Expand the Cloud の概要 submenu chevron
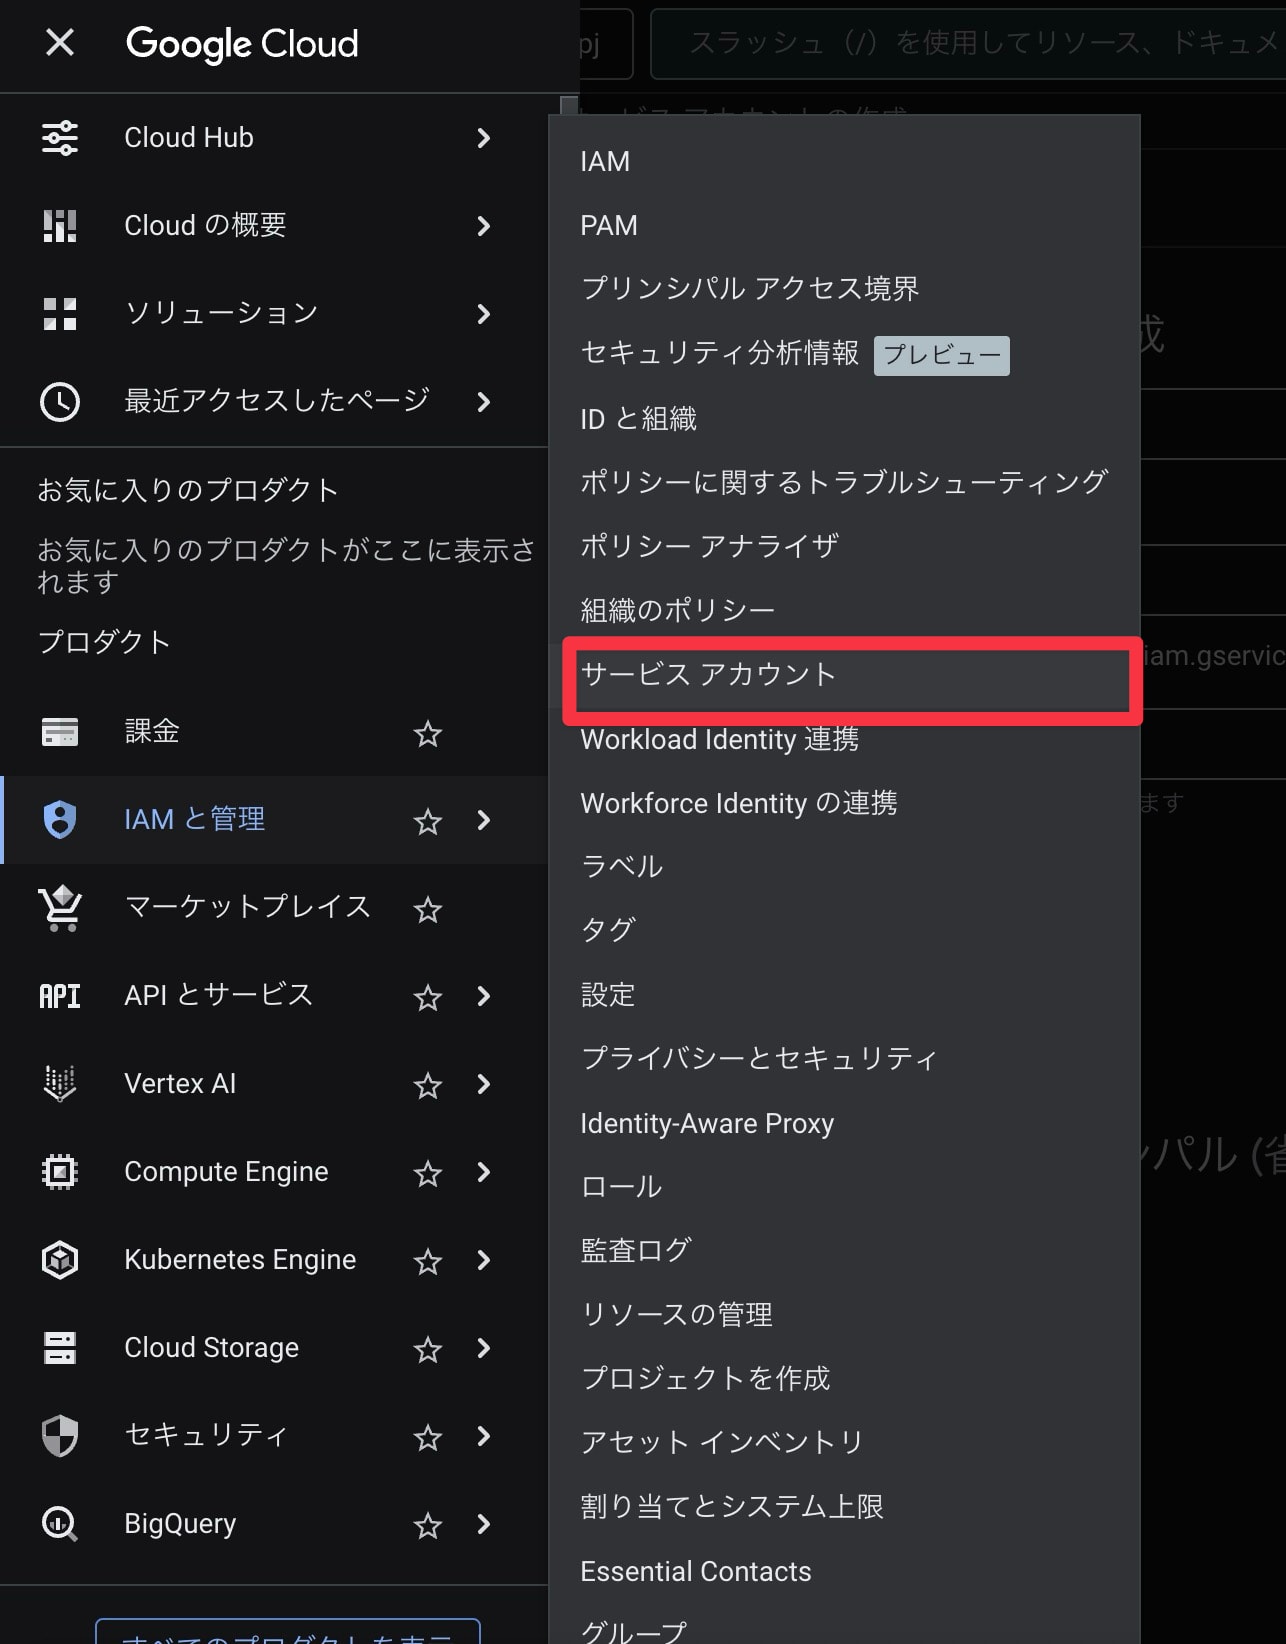The width and height of the screenshot is (1286, 1644). [484, 226]
